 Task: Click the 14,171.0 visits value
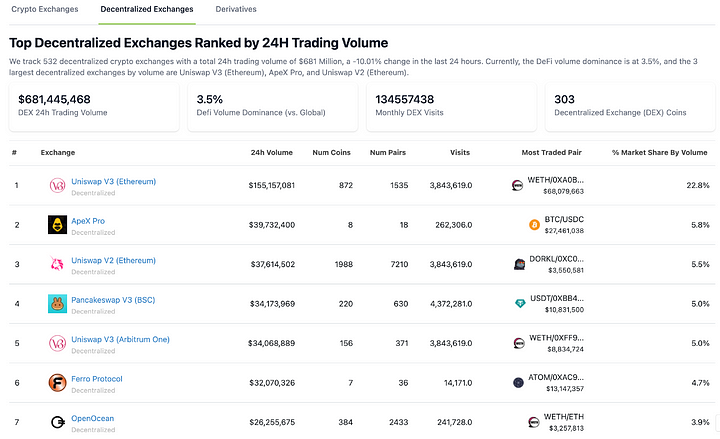458,383
